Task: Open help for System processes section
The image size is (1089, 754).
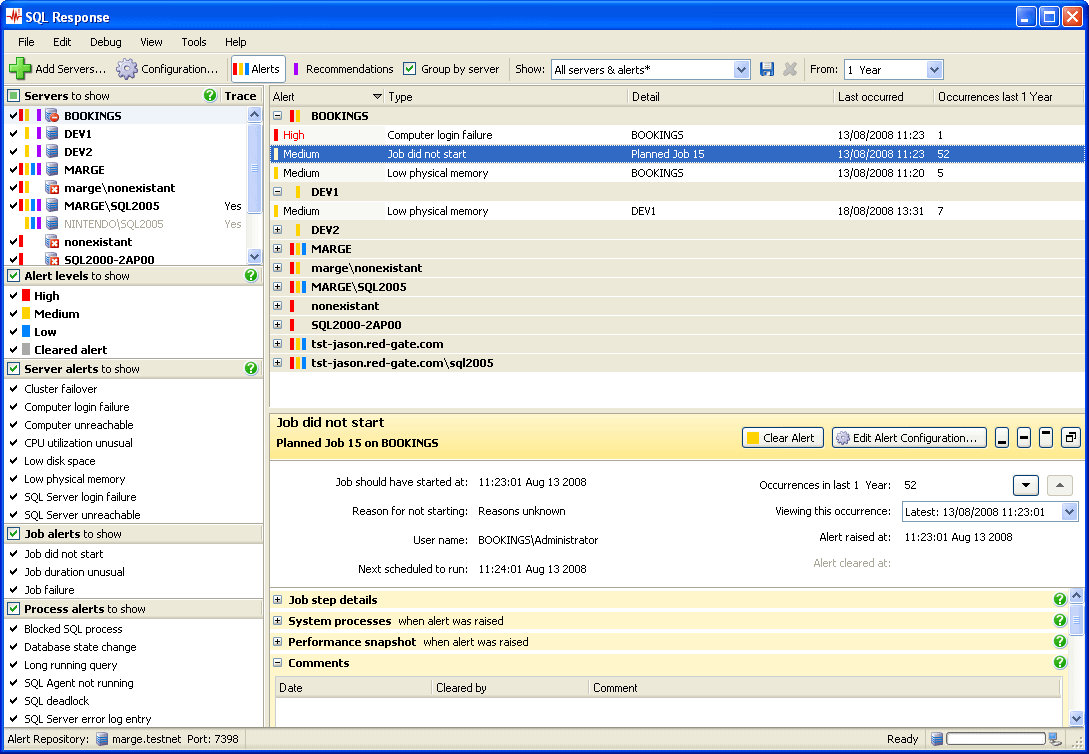Action: point(1060,620)
